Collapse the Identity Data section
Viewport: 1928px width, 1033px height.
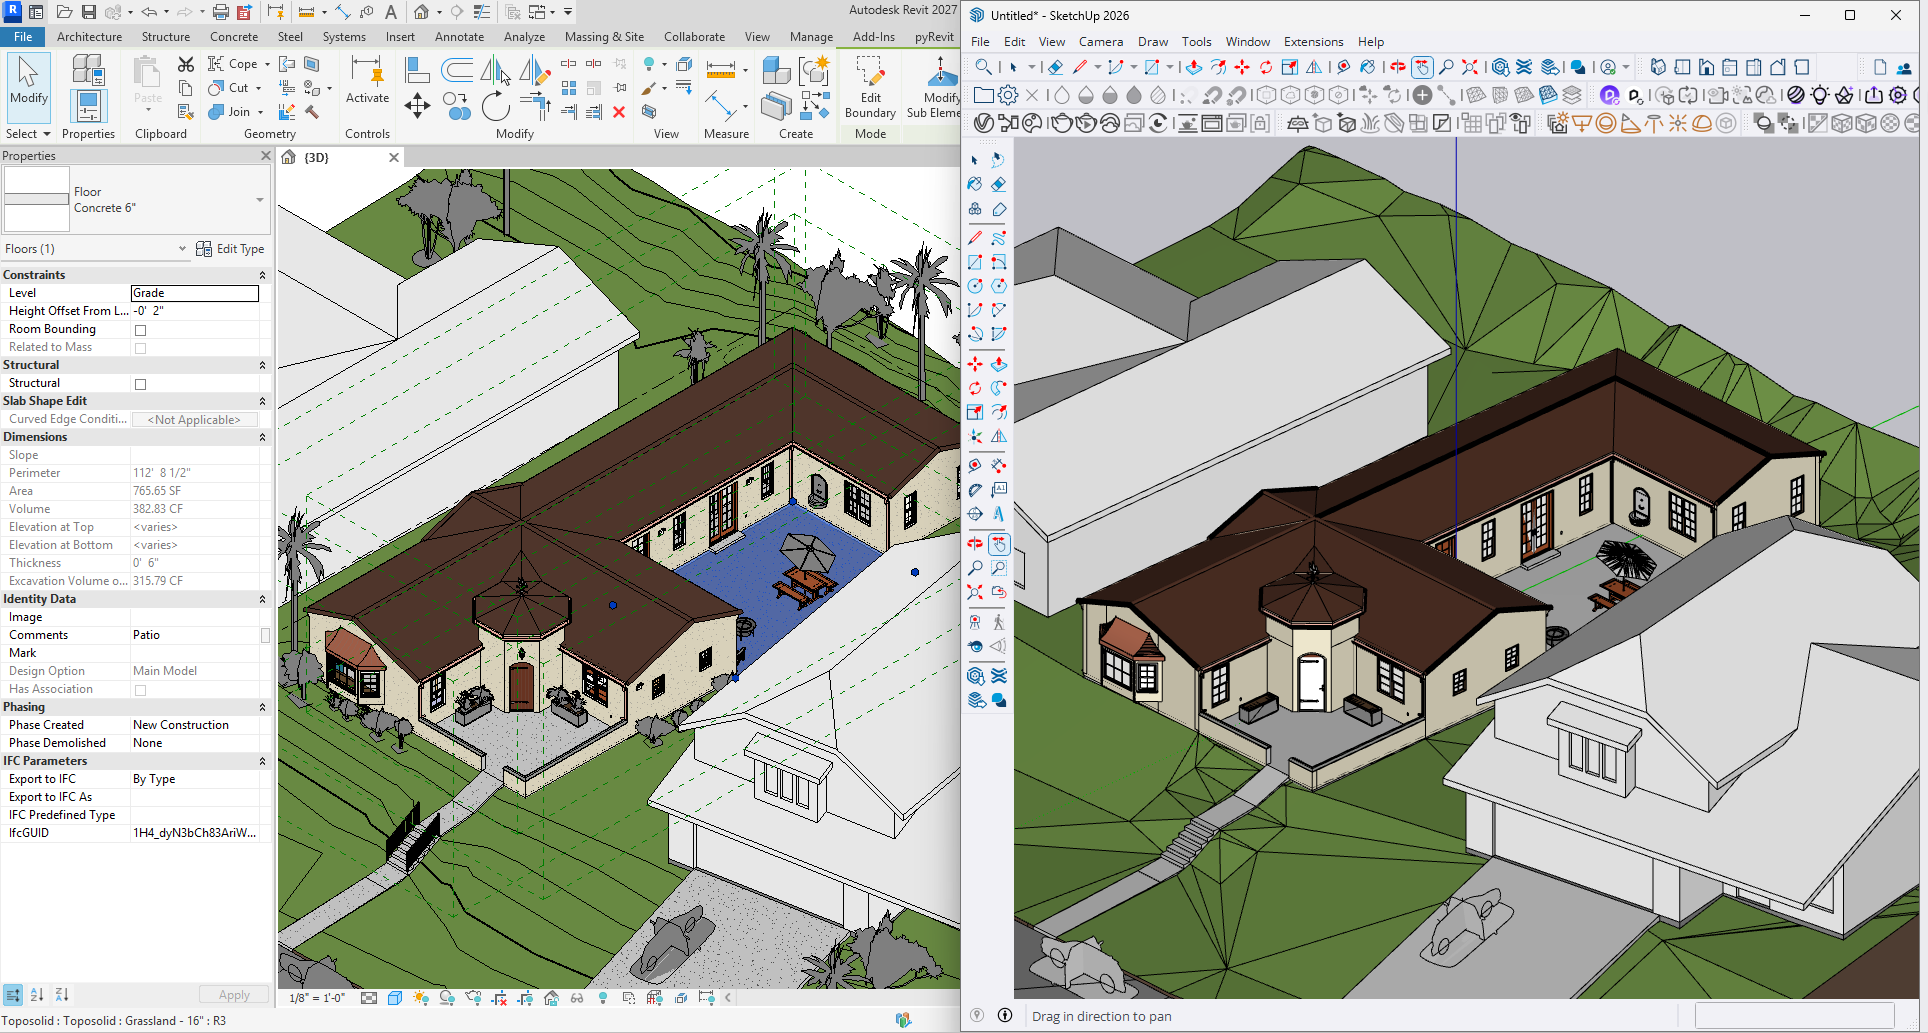click(262, 599)
